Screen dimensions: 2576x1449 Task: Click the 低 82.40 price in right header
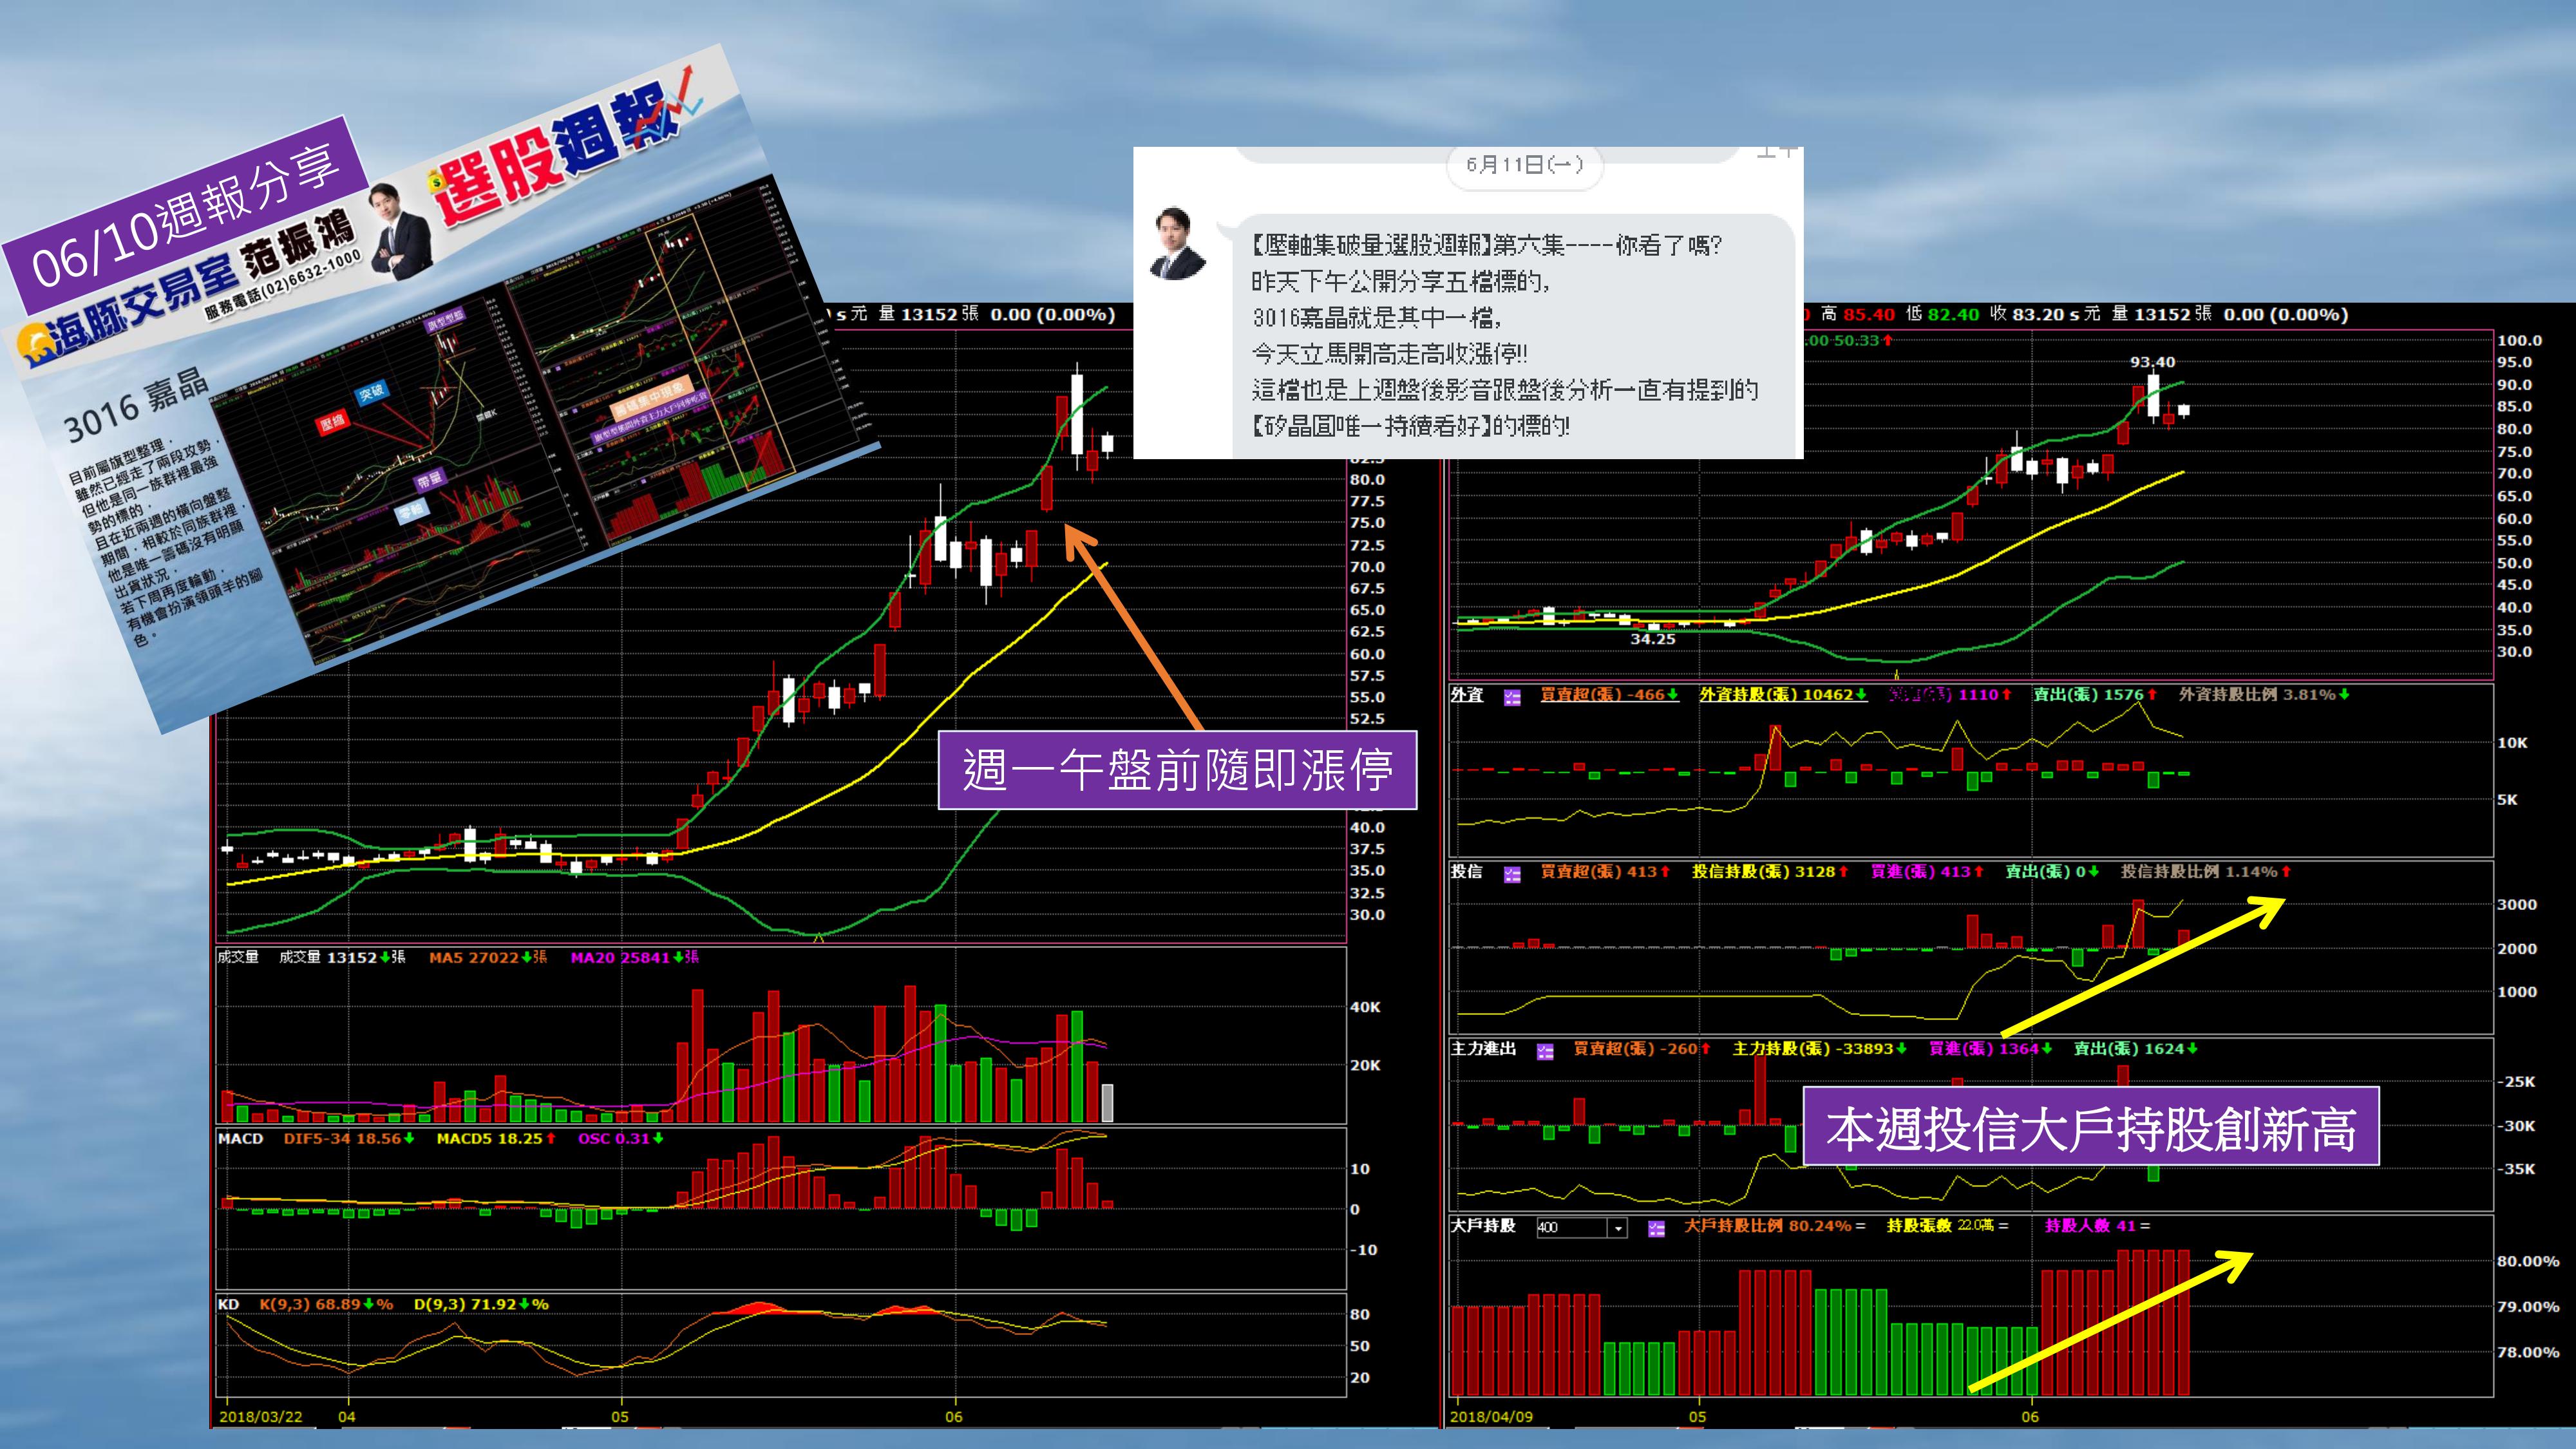point(1942,314)
